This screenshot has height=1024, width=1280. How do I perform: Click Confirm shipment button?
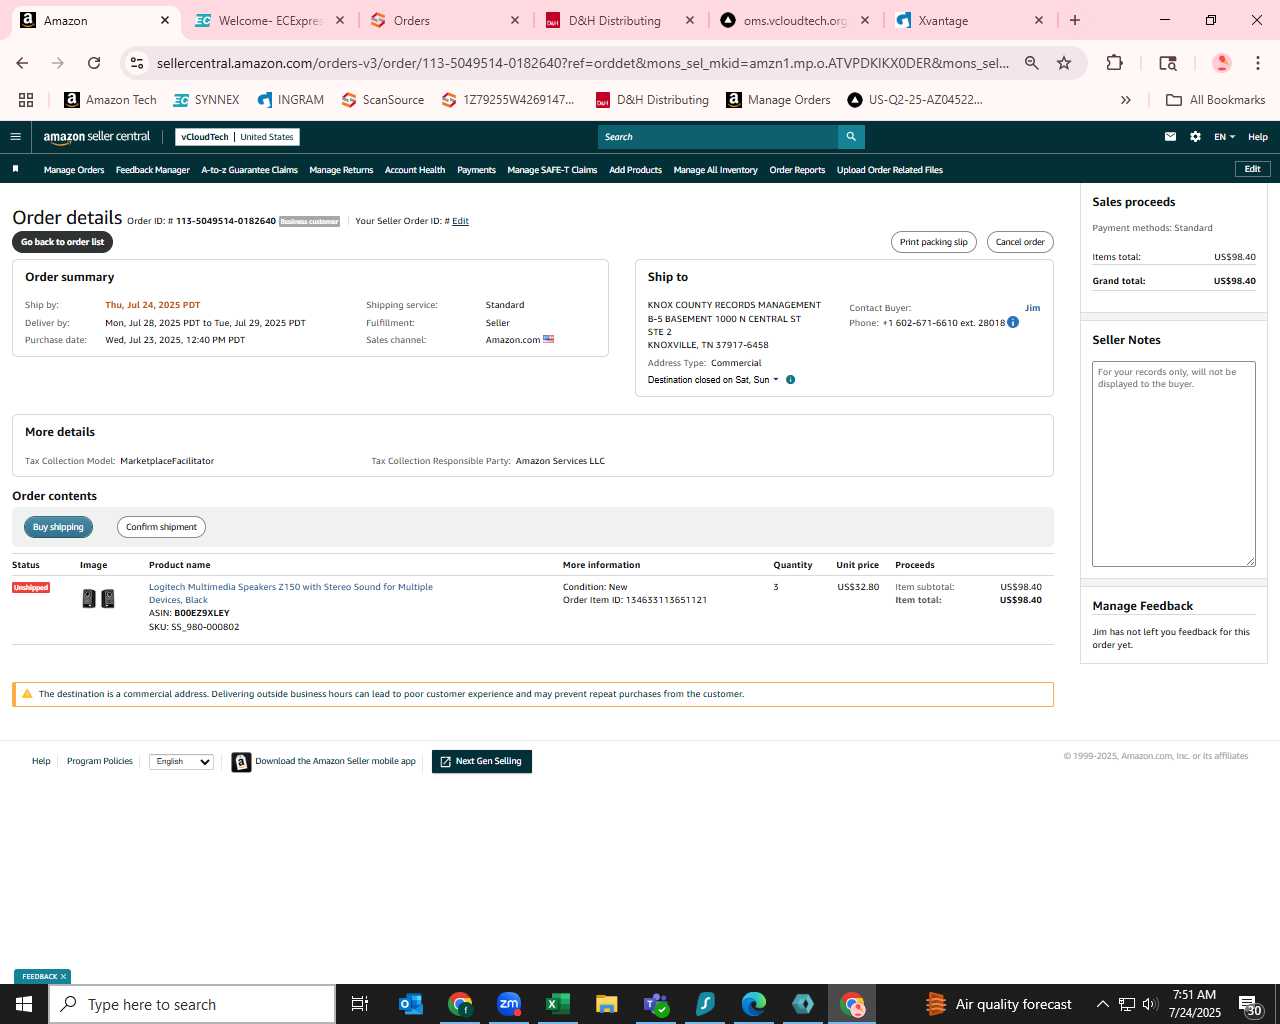pyautogui.click(x=161, y=527)
